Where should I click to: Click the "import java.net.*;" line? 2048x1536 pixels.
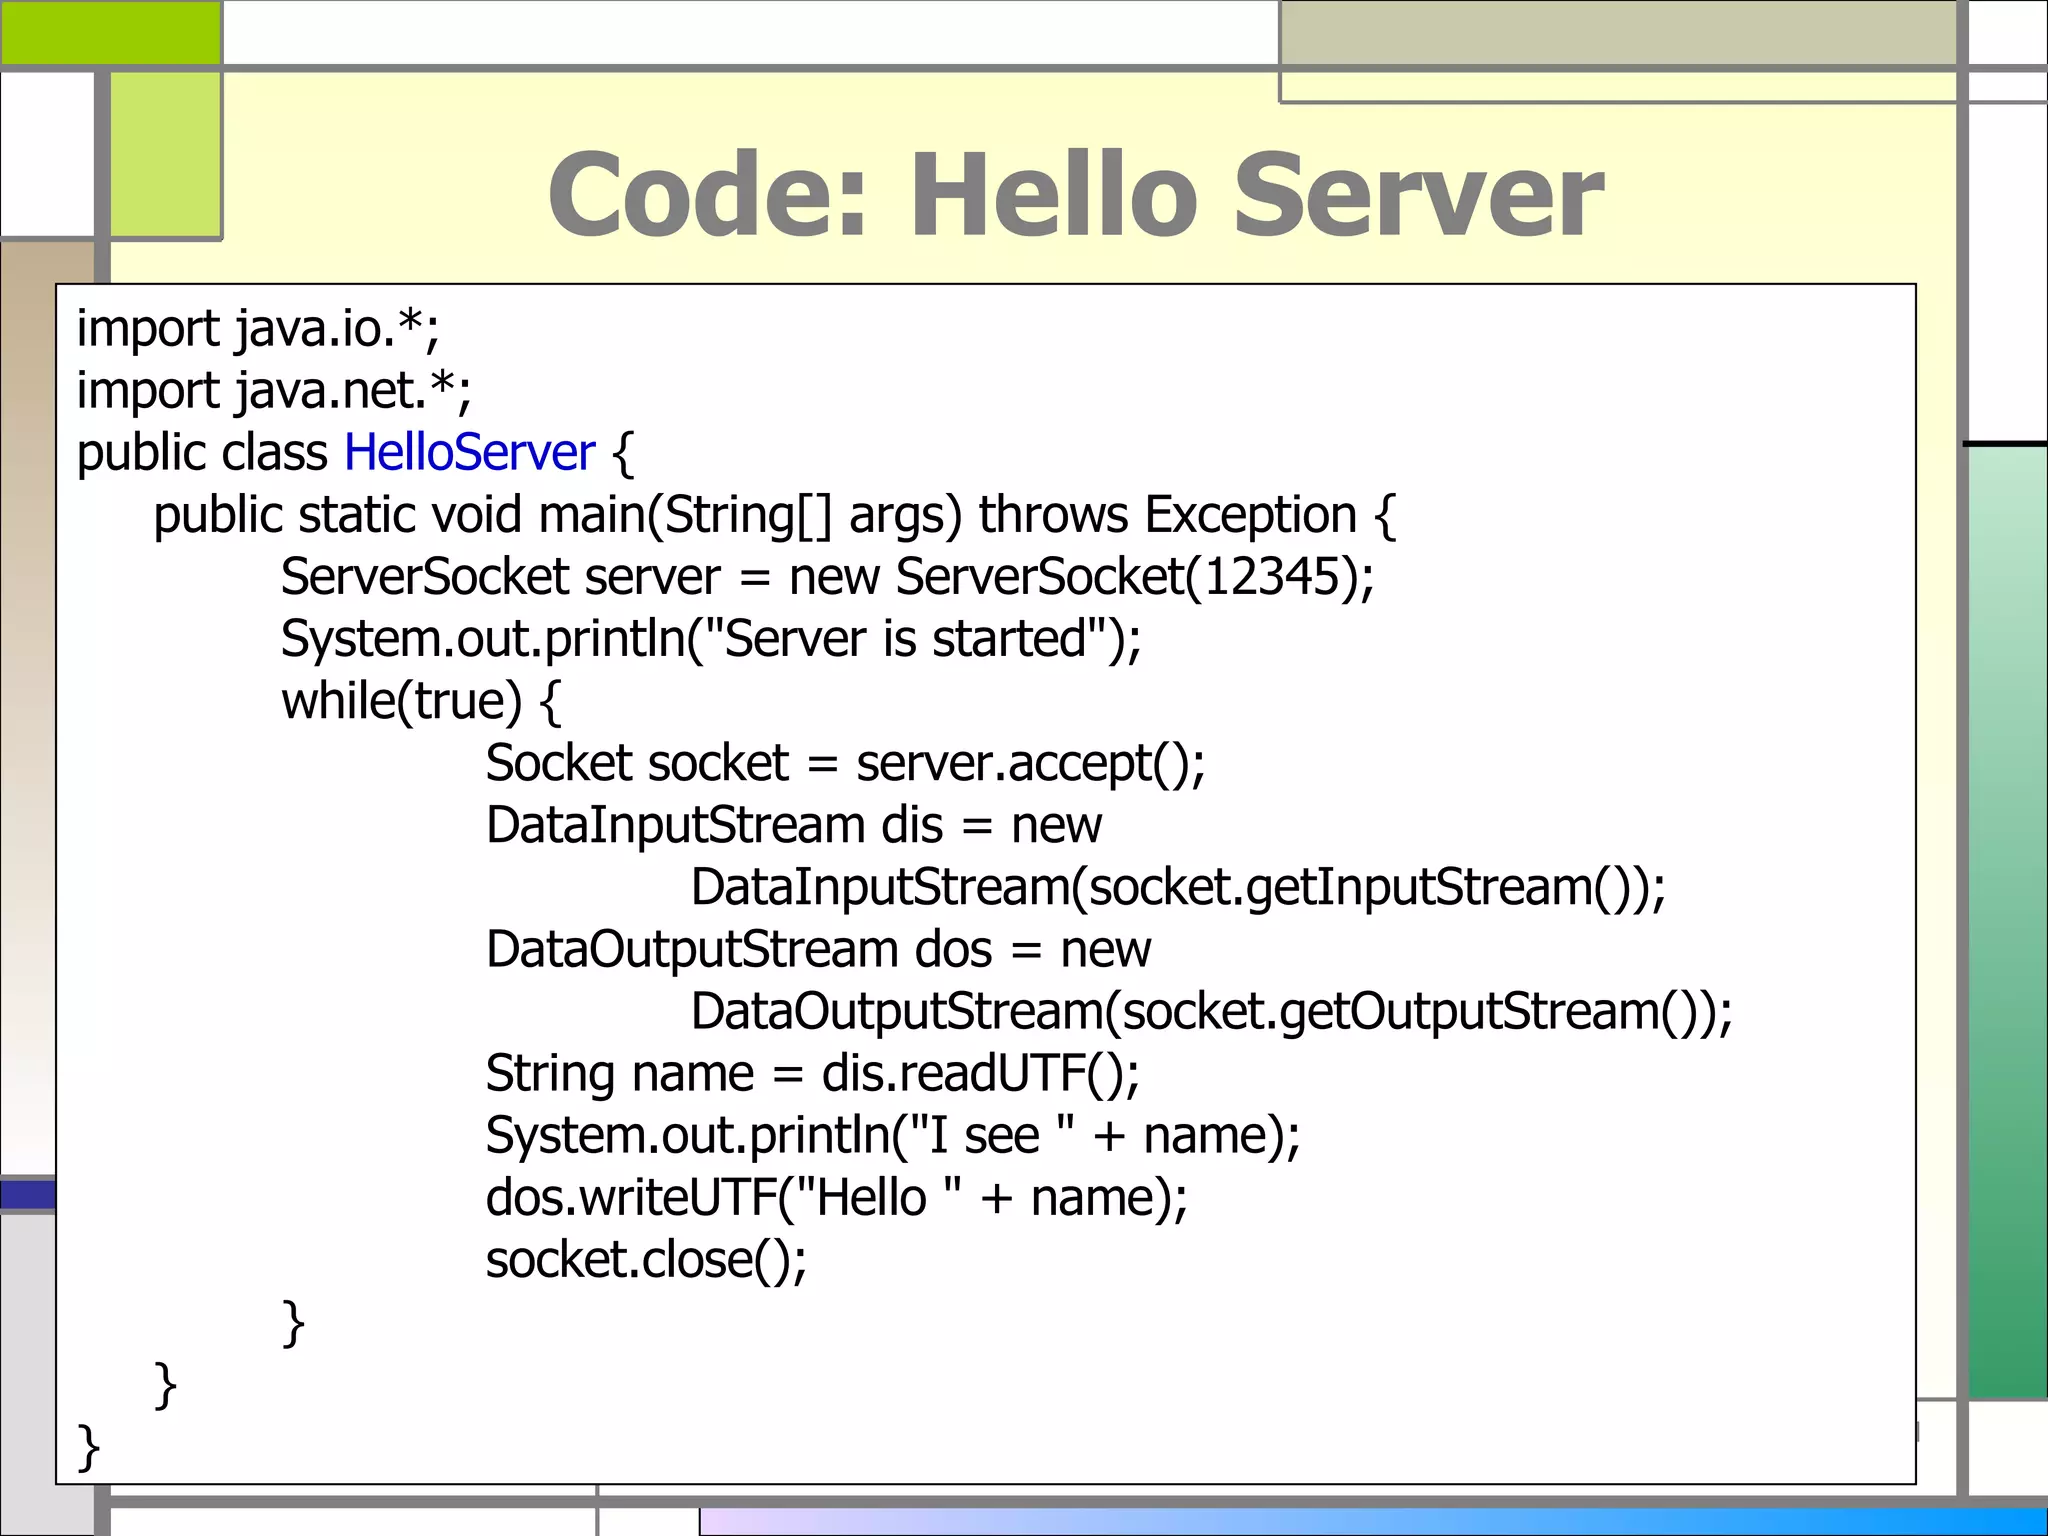[x=274, y=391]
